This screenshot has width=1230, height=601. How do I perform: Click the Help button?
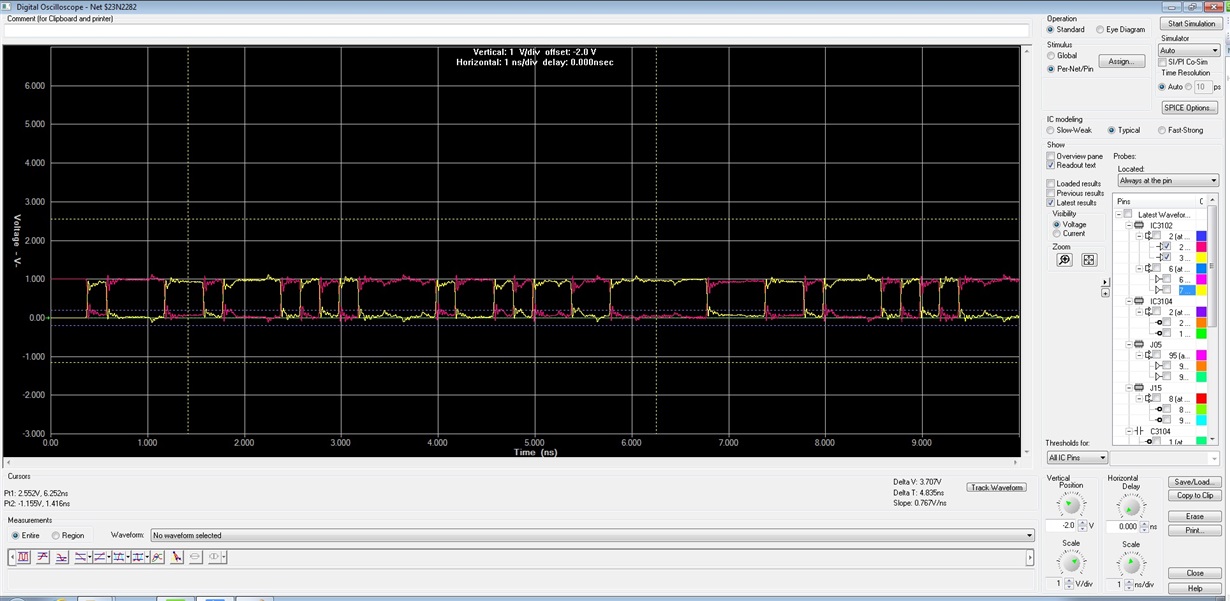point(1195,588)
